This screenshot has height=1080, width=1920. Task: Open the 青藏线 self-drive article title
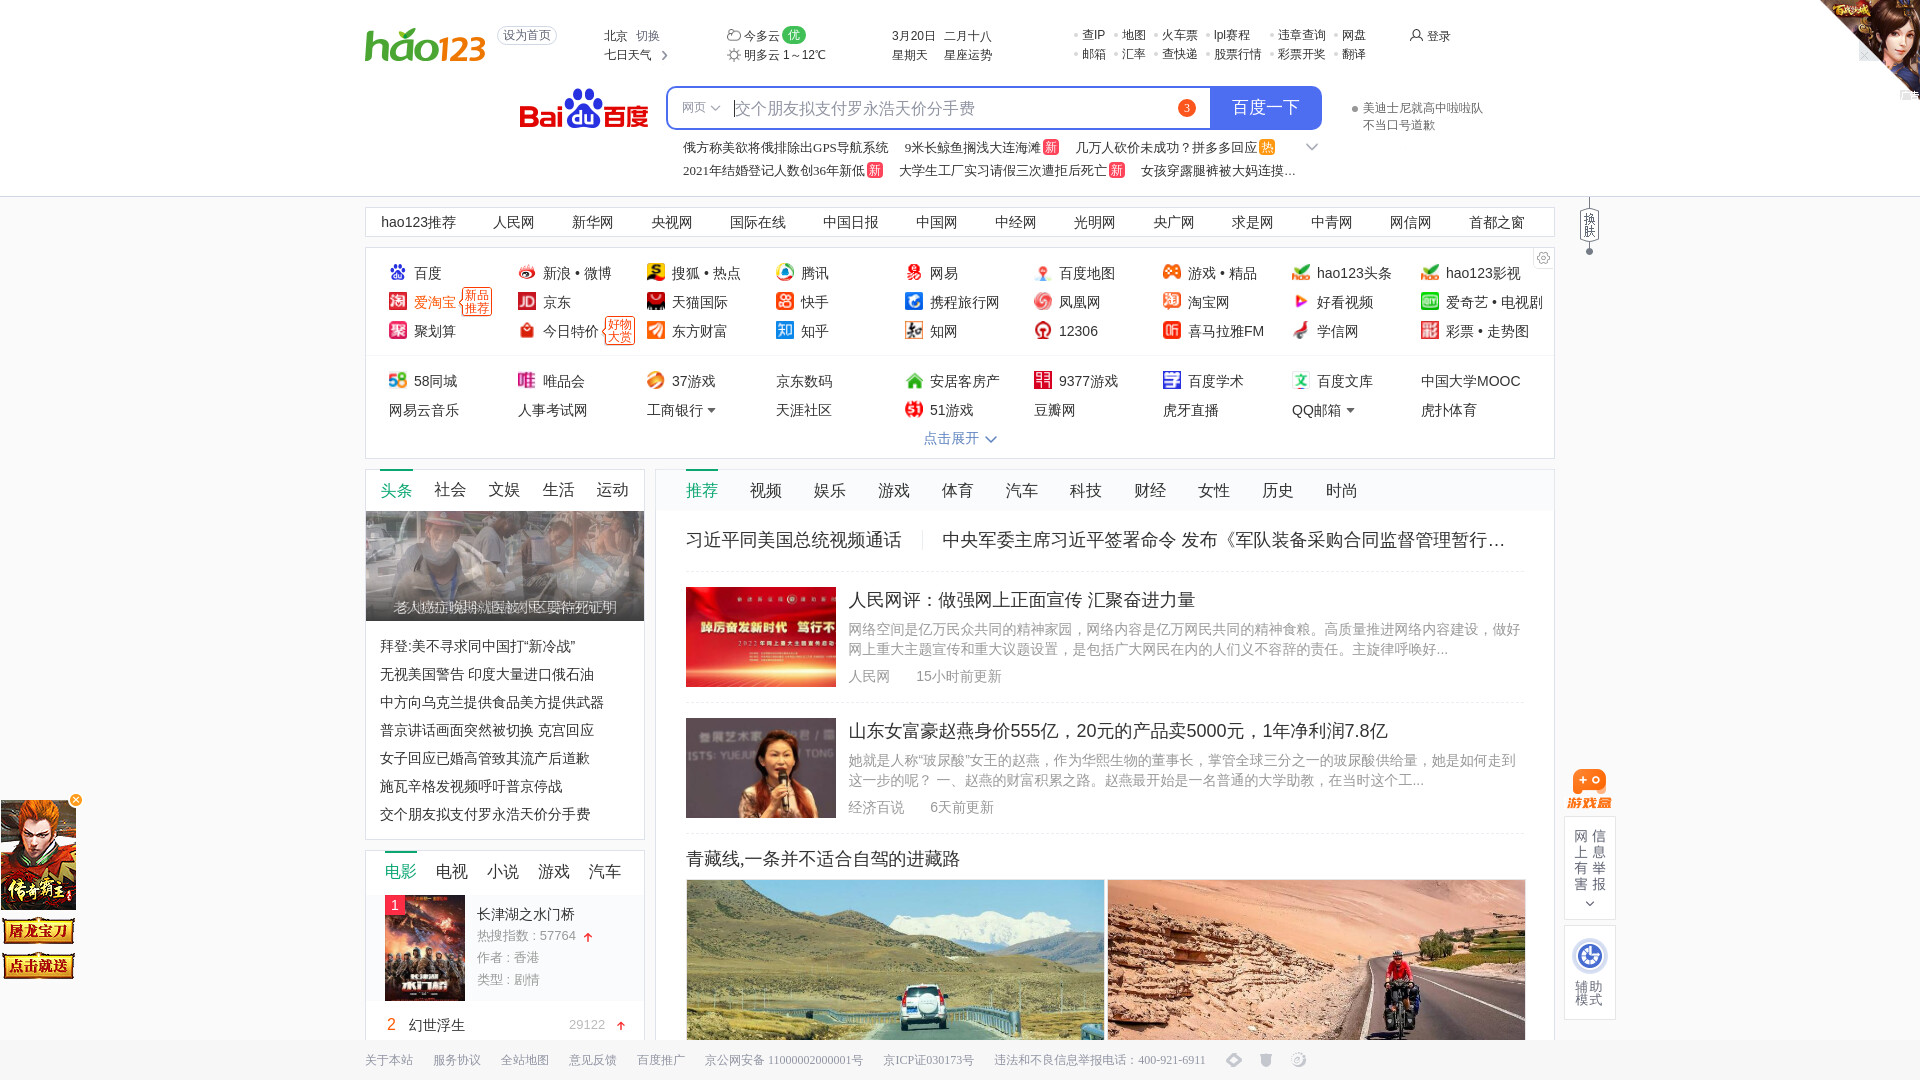(x=823, y=859)
